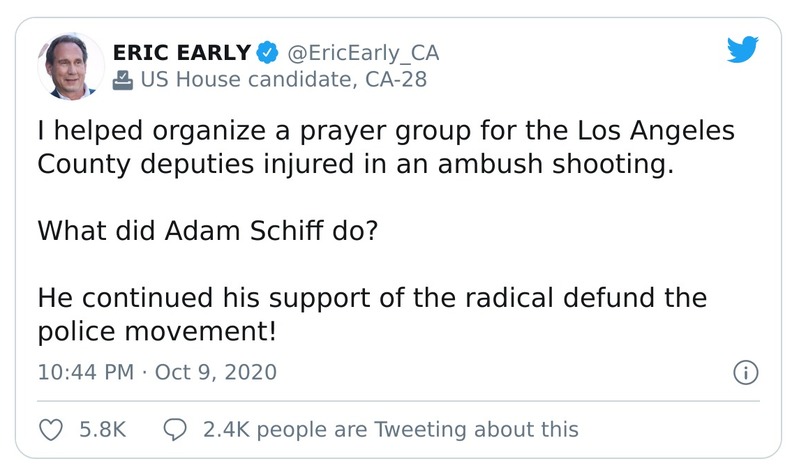Click the ballot box candidate icon
This screenshot has width=799, height=475.
pyautogui.click(x=122, y=80)
